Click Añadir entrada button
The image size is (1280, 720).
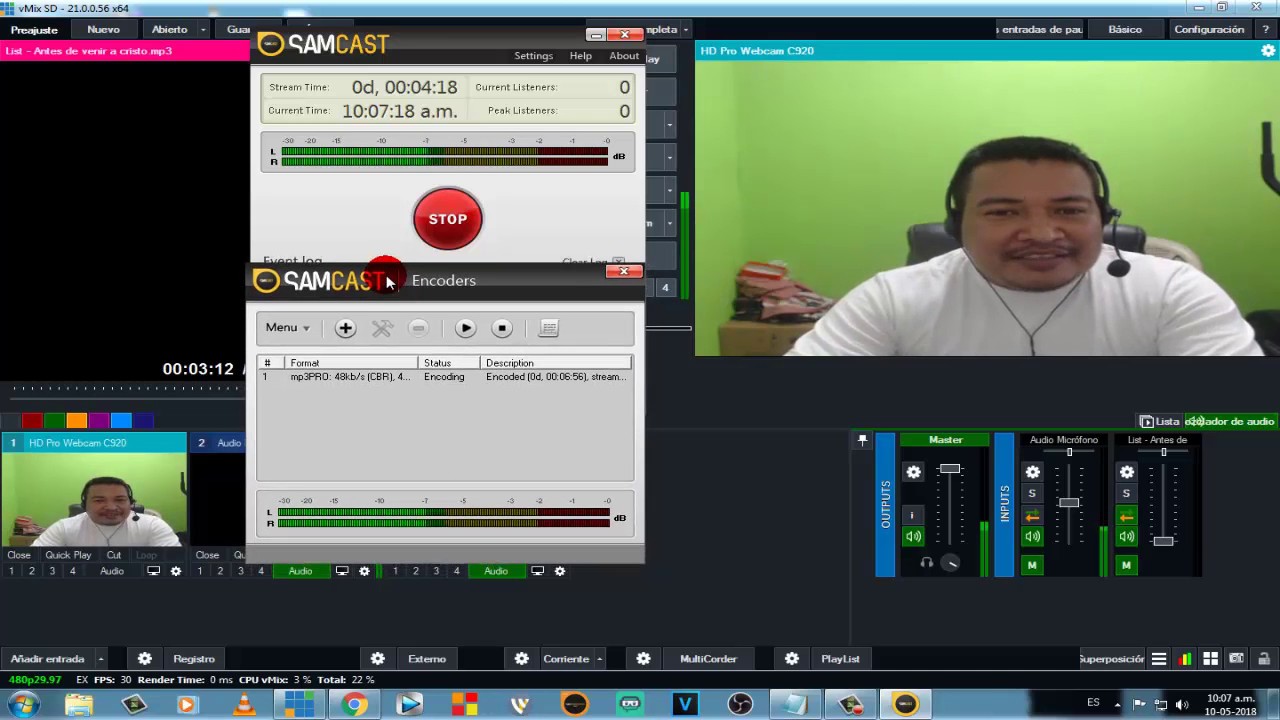click(47, 659)
